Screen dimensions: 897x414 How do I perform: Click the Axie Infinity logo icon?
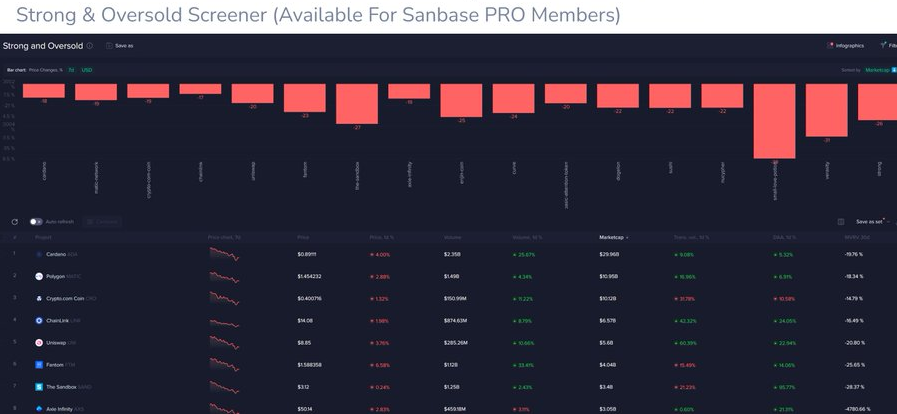tap(39, 409)
